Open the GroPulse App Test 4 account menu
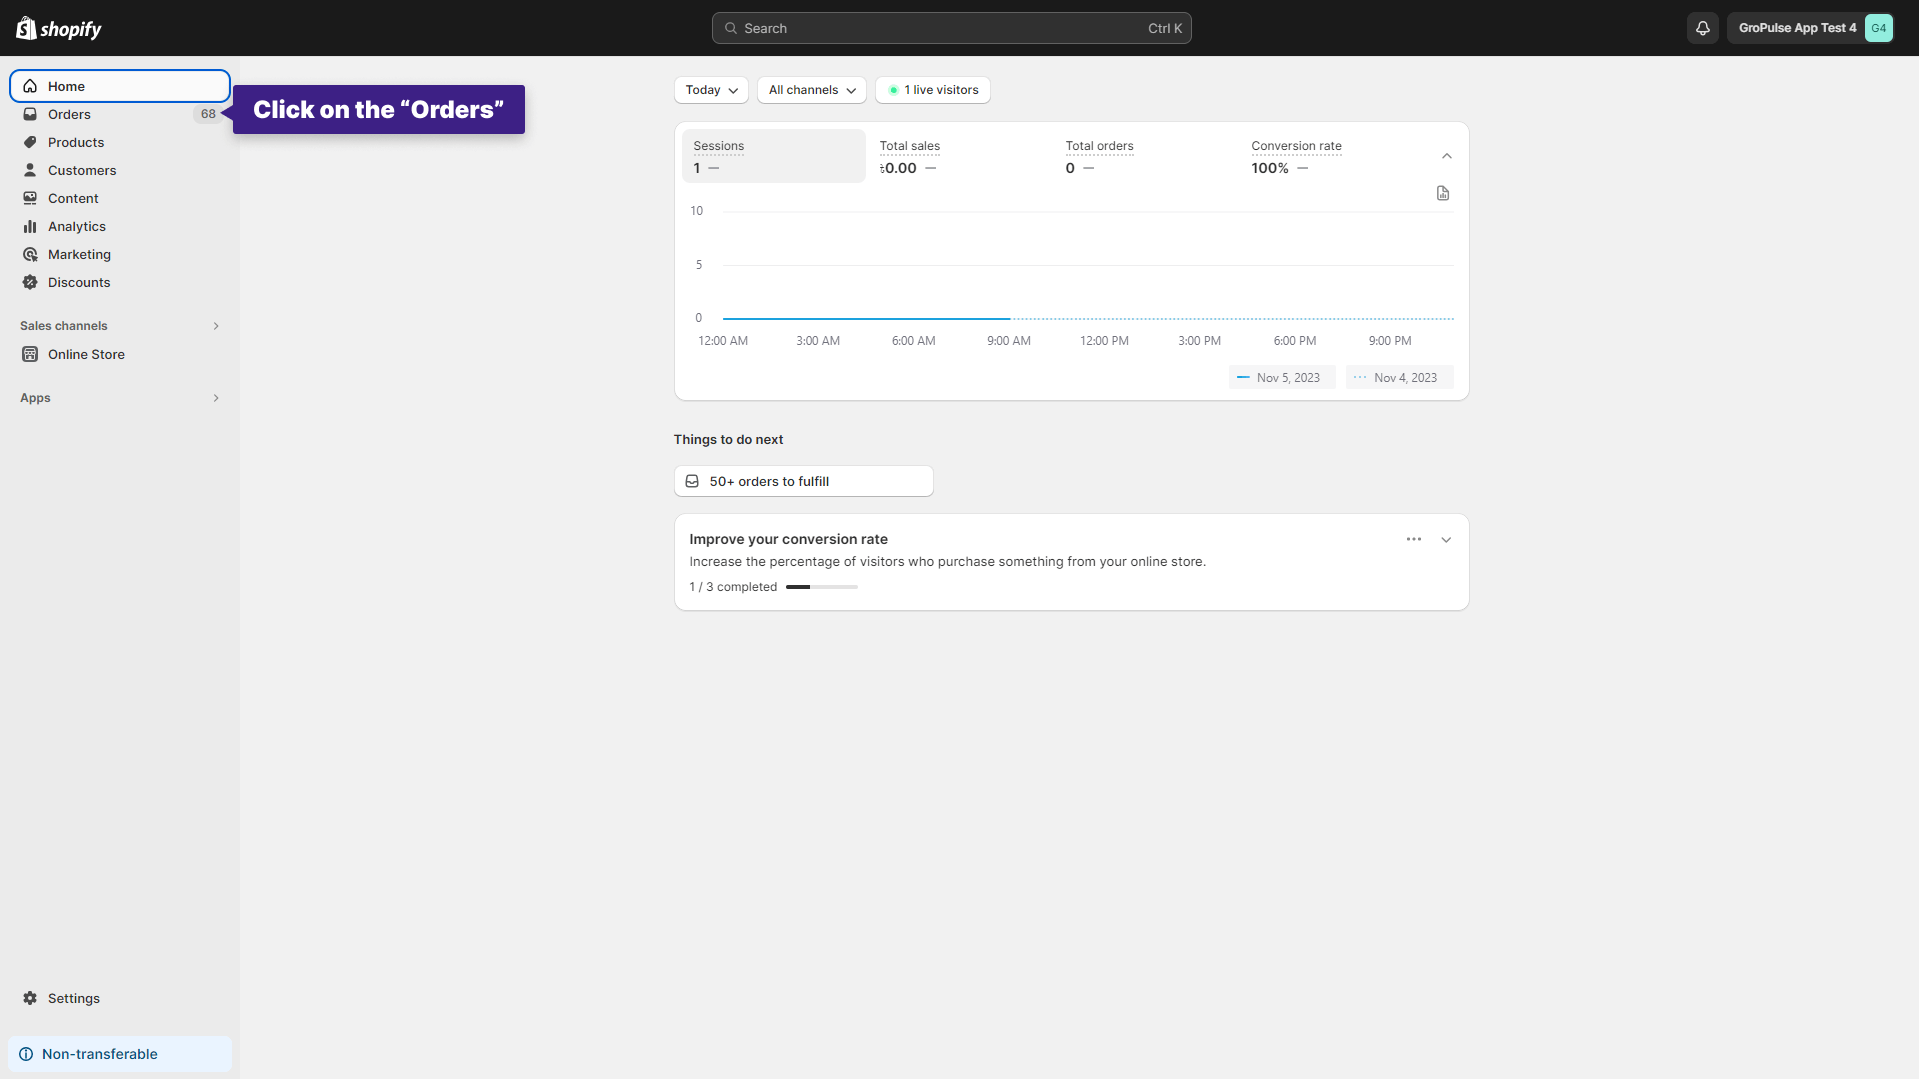 point(1810,28)
